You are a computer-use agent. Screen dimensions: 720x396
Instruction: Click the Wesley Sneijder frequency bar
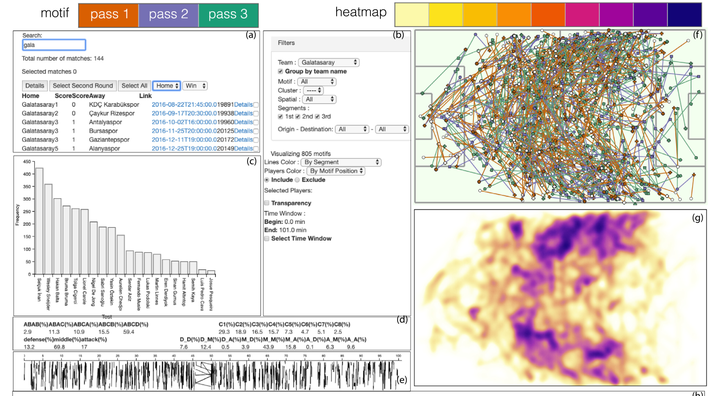pos(48,229)
